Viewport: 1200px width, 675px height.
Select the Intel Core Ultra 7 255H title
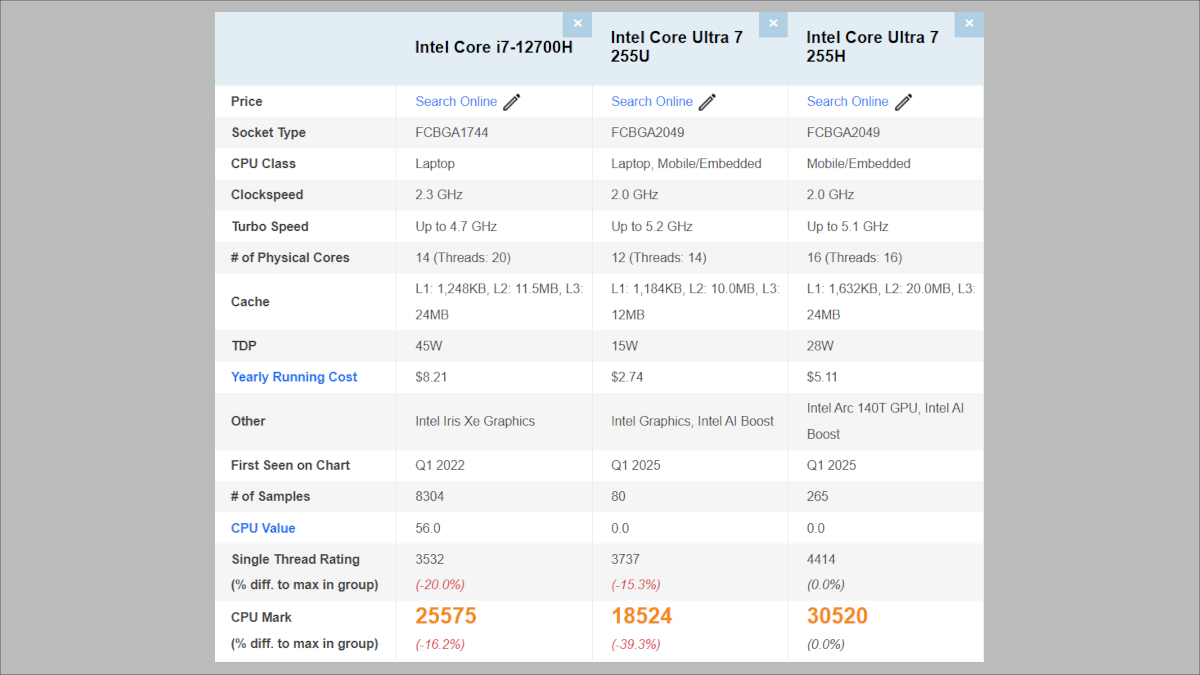pos(873,47)
